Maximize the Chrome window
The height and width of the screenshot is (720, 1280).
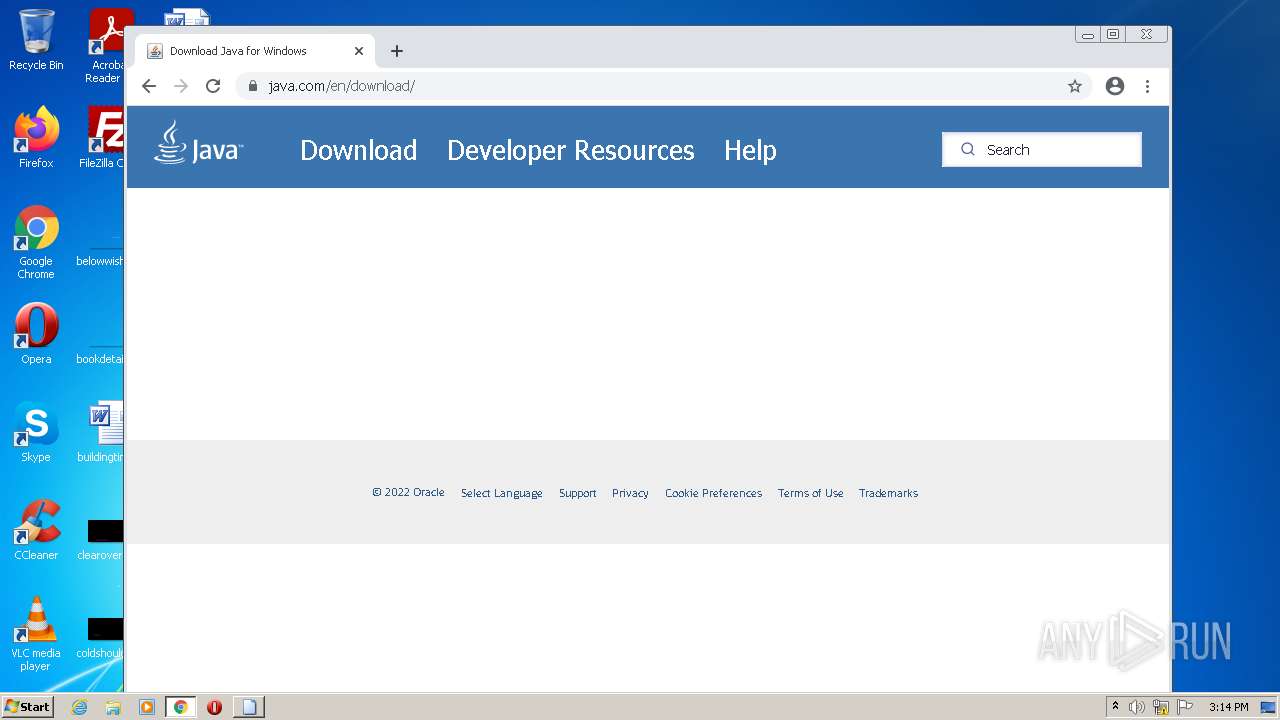coord(1113,34)
